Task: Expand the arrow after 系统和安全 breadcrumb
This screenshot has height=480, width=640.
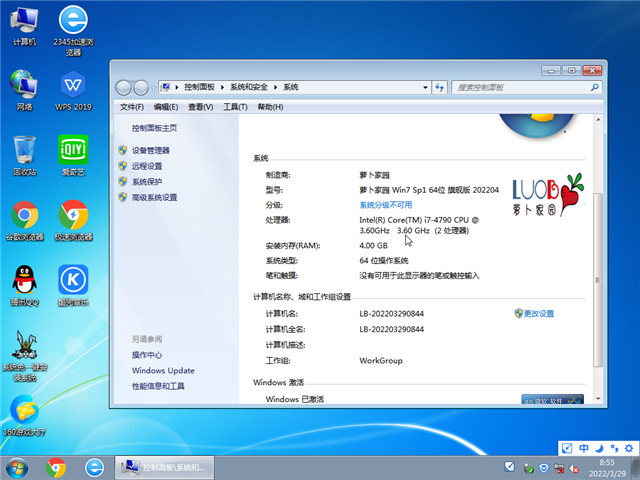Action: tap(276, 87)
